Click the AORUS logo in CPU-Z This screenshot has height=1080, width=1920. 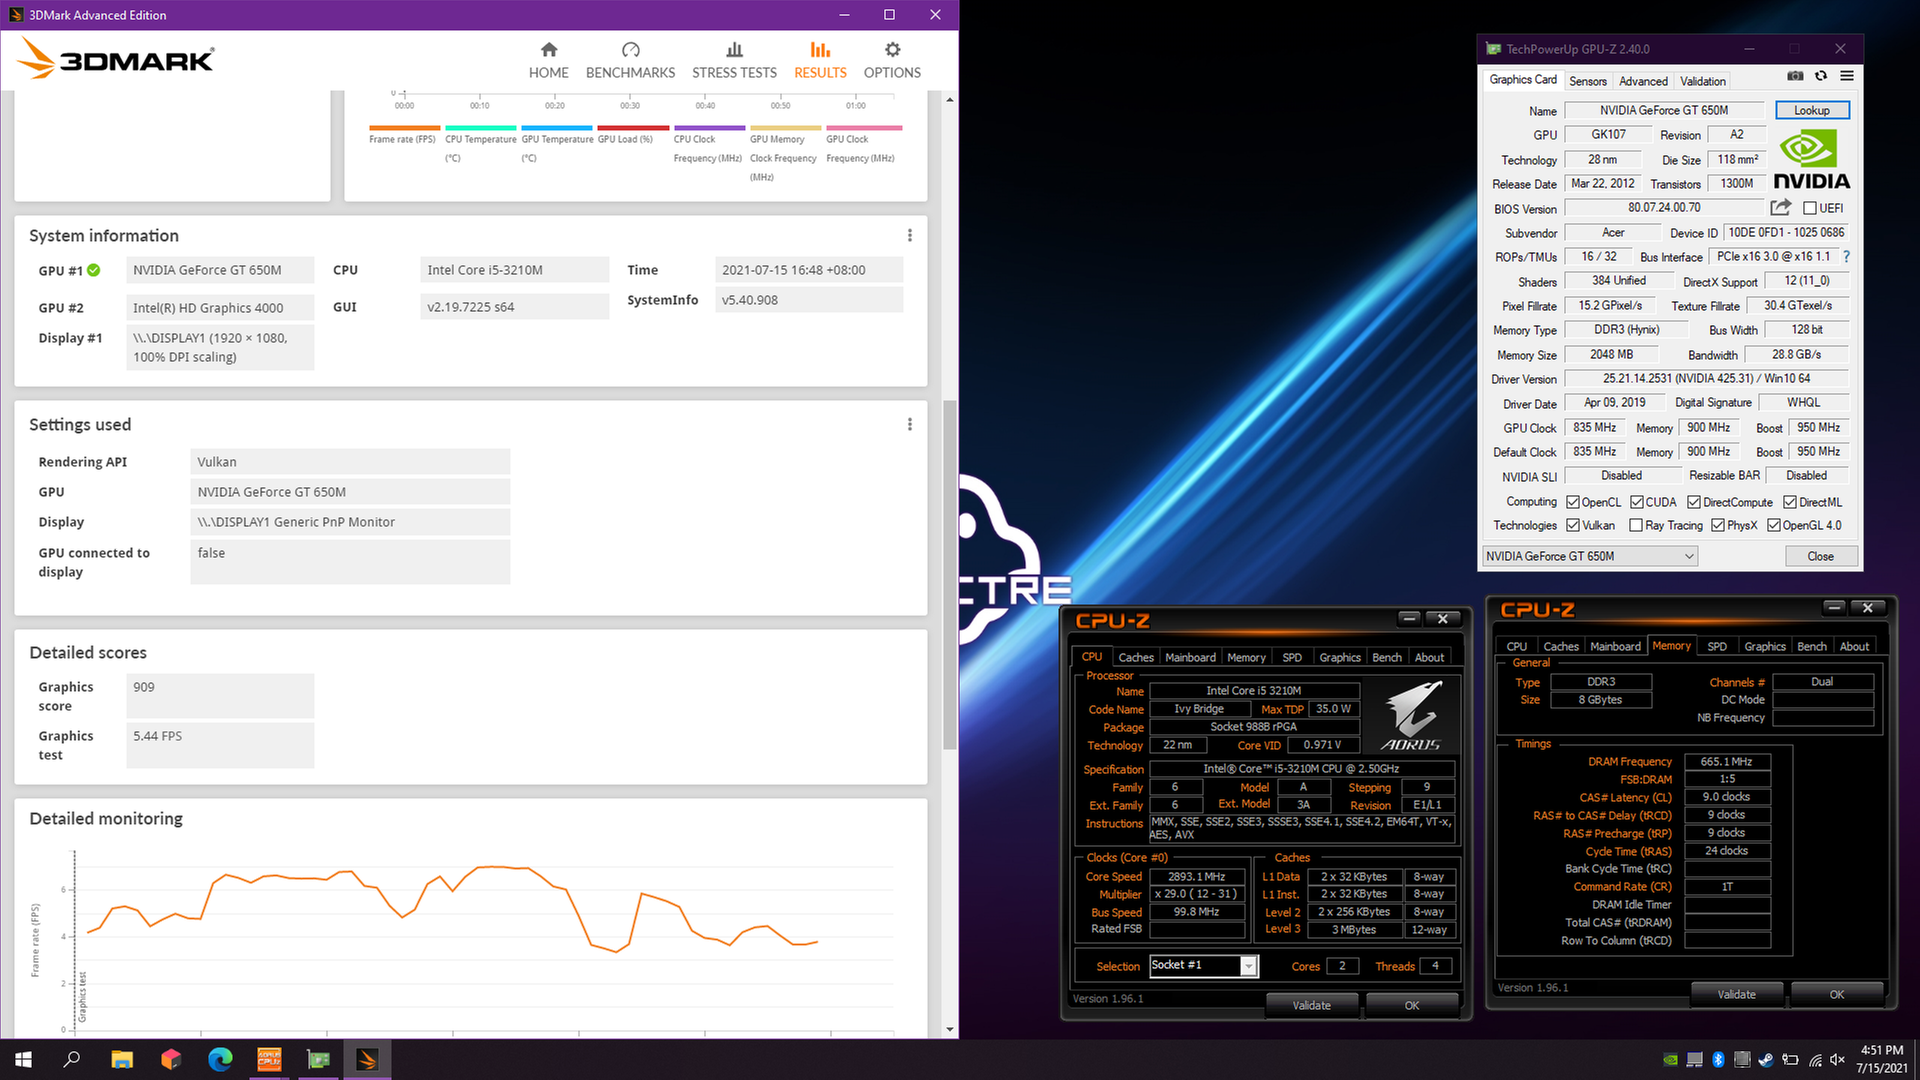tap(1412, 715)
